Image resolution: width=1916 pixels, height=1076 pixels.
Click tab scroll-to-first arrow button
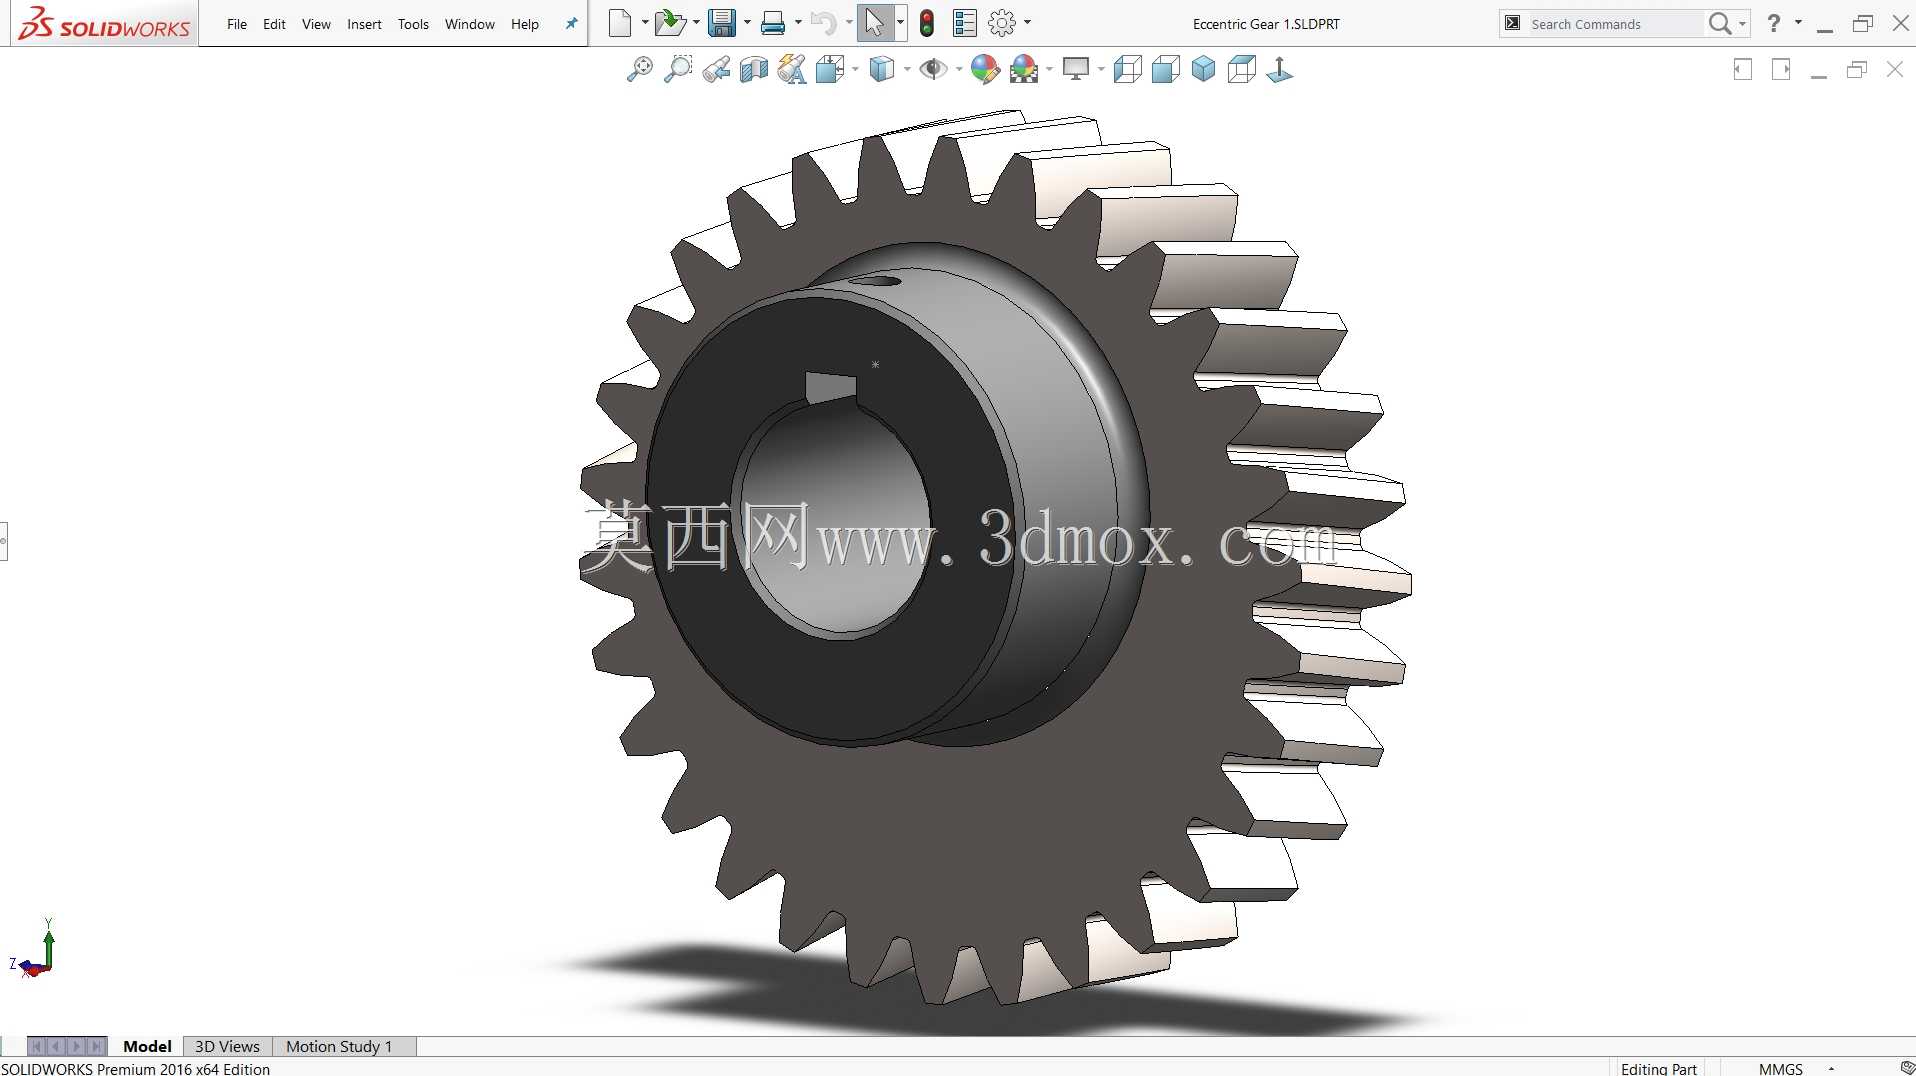[37, 1046]
